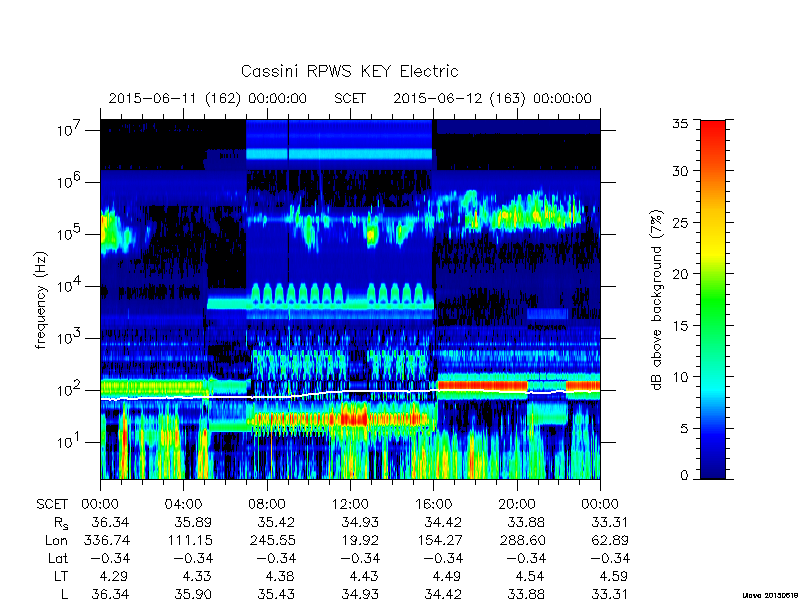Viewport: 800px width, 600px height.
Task: Click the Lon value '245.55'
Action: coord(272,540)
